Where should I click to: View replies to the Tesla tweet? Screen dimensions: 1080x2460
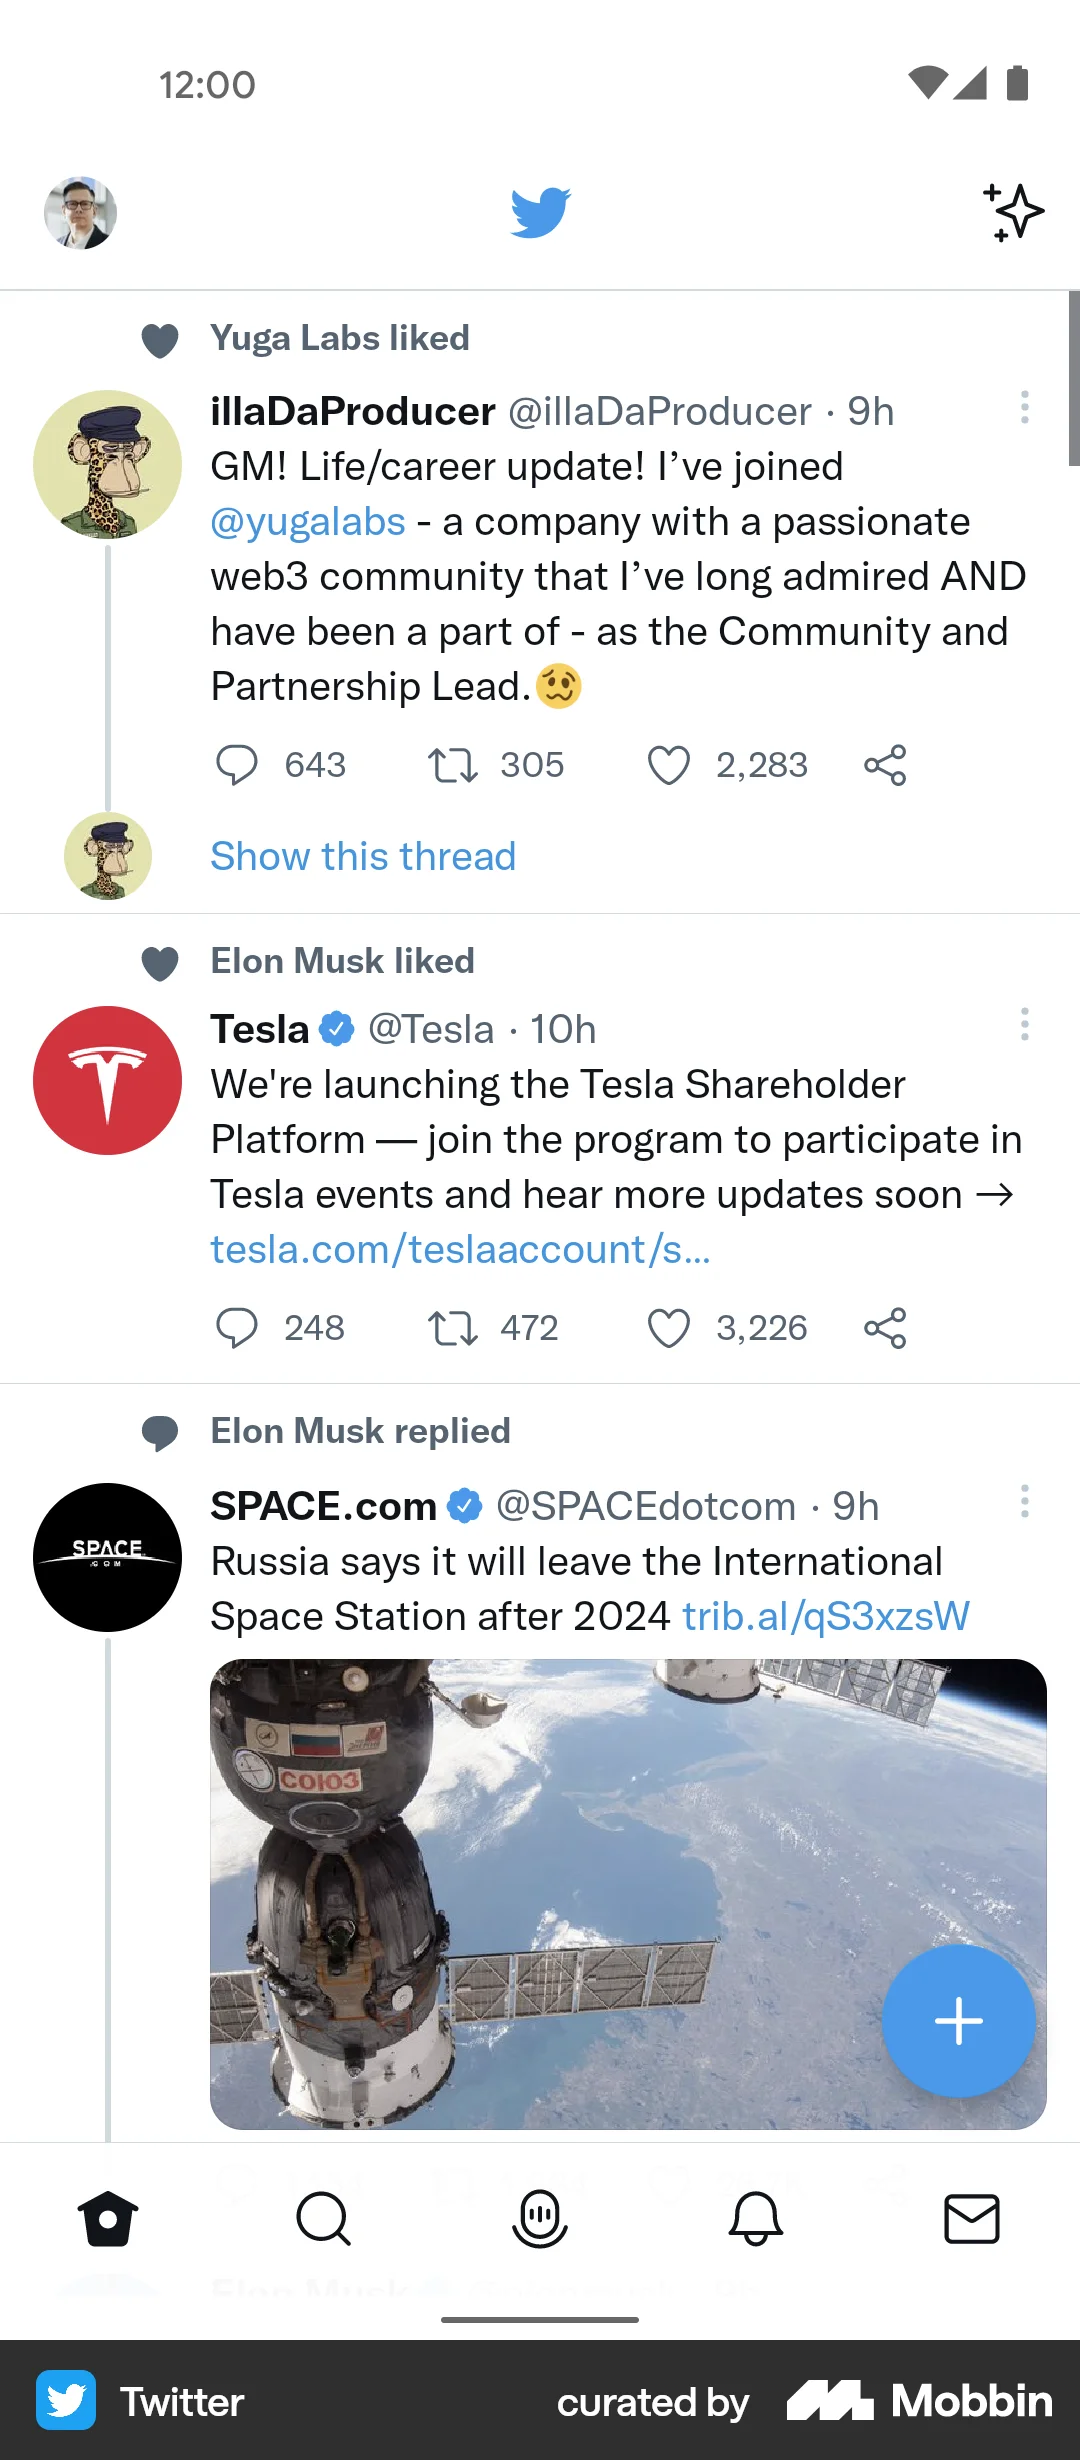[x=240, y=1327]
